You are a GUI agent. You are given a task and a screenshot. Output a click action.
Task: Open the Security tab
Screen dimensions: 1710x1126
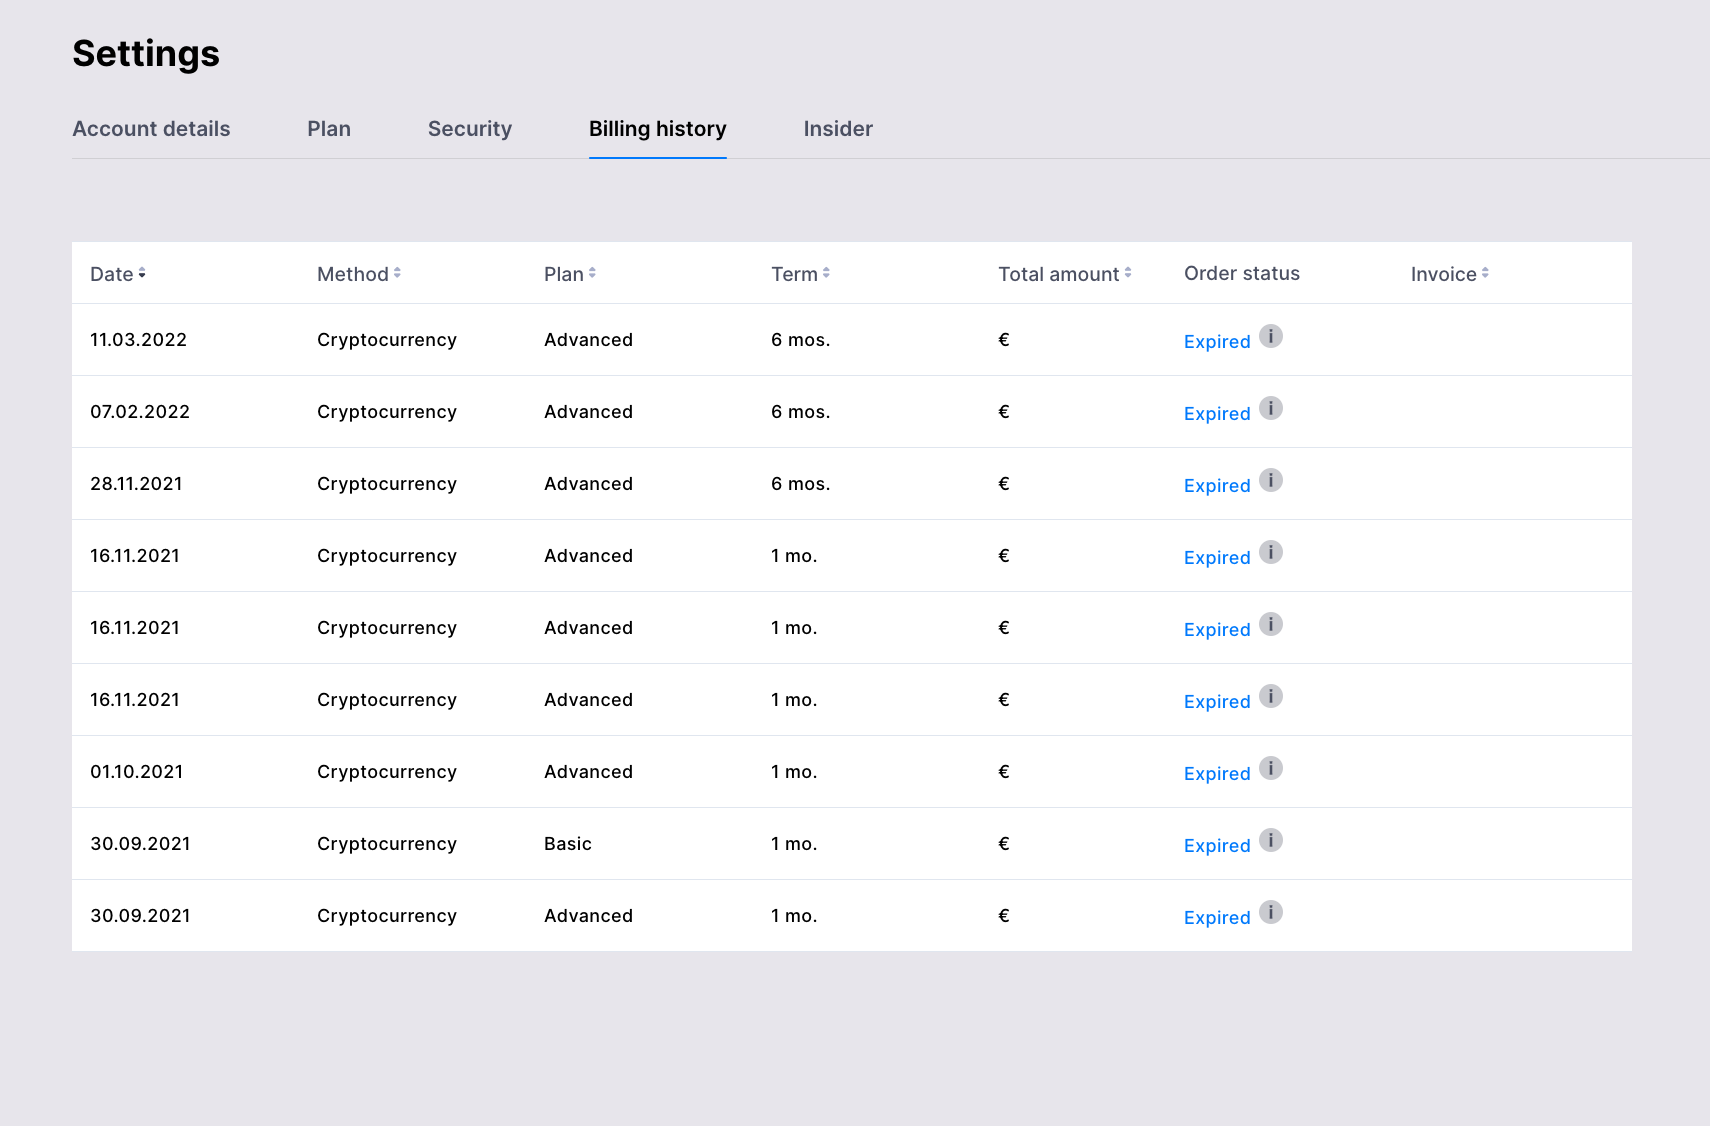(x=470, y=129)
